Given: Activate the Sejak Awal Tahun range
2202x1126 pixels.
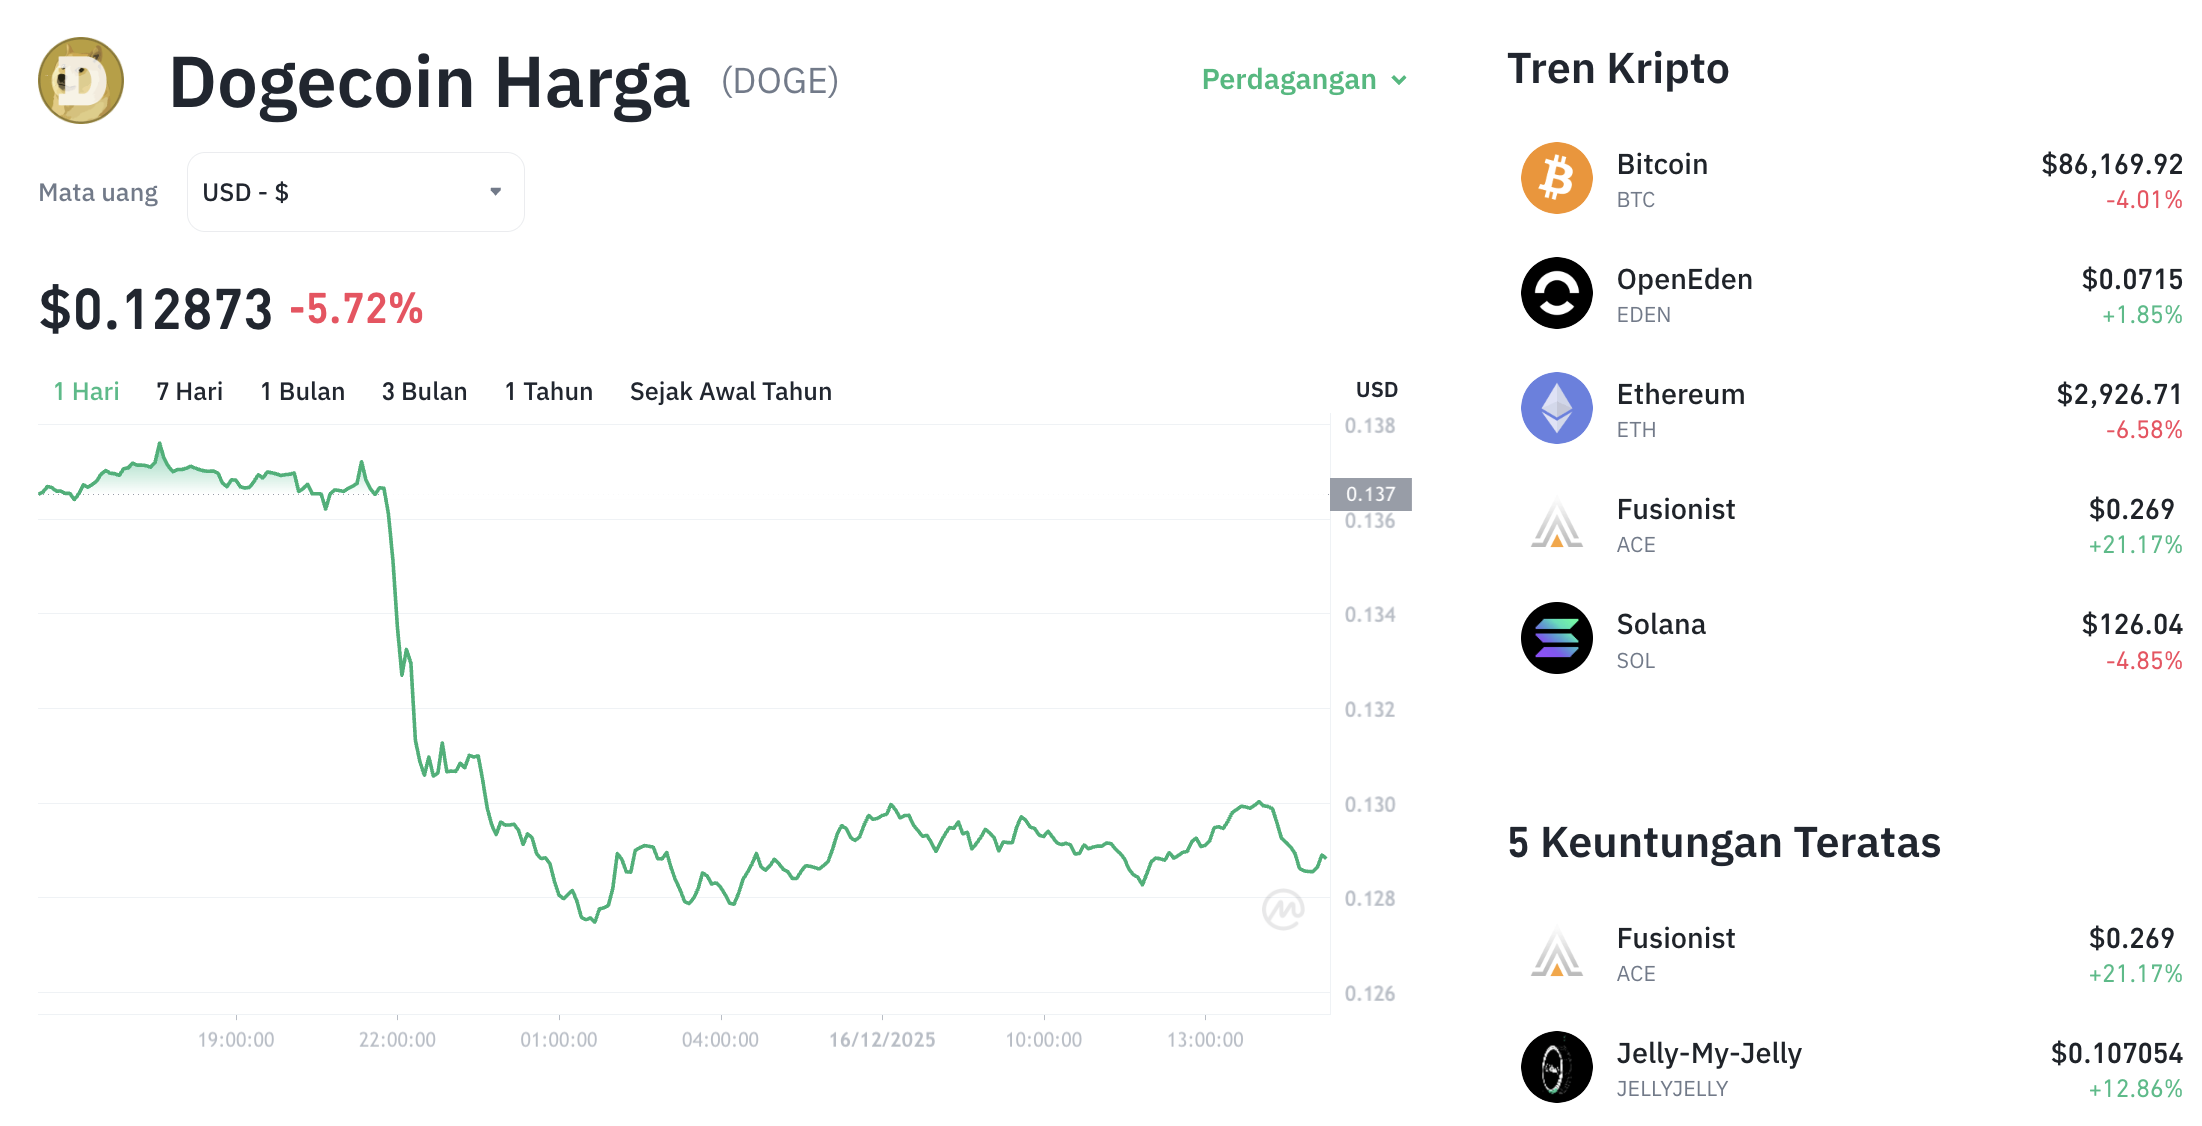Looking at the screenshot, I should [x=730, y=391].
